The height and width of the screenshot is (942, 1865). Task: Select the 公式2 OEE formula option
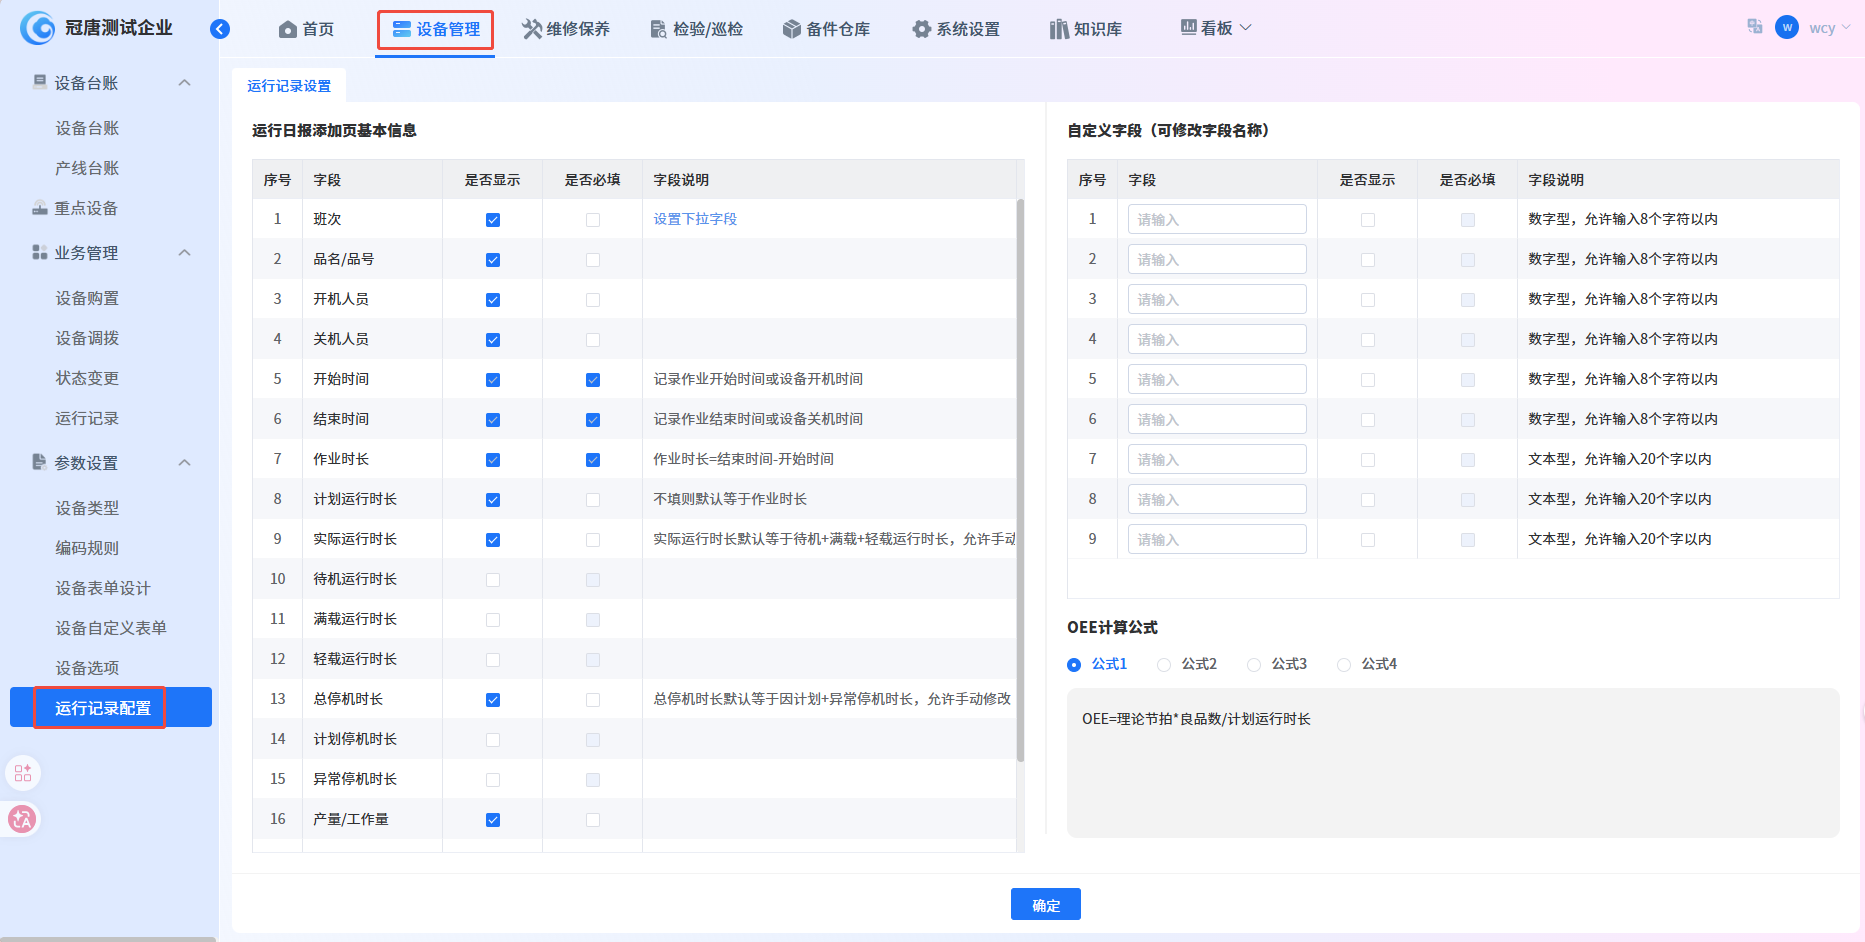(x=1164, y=665)
